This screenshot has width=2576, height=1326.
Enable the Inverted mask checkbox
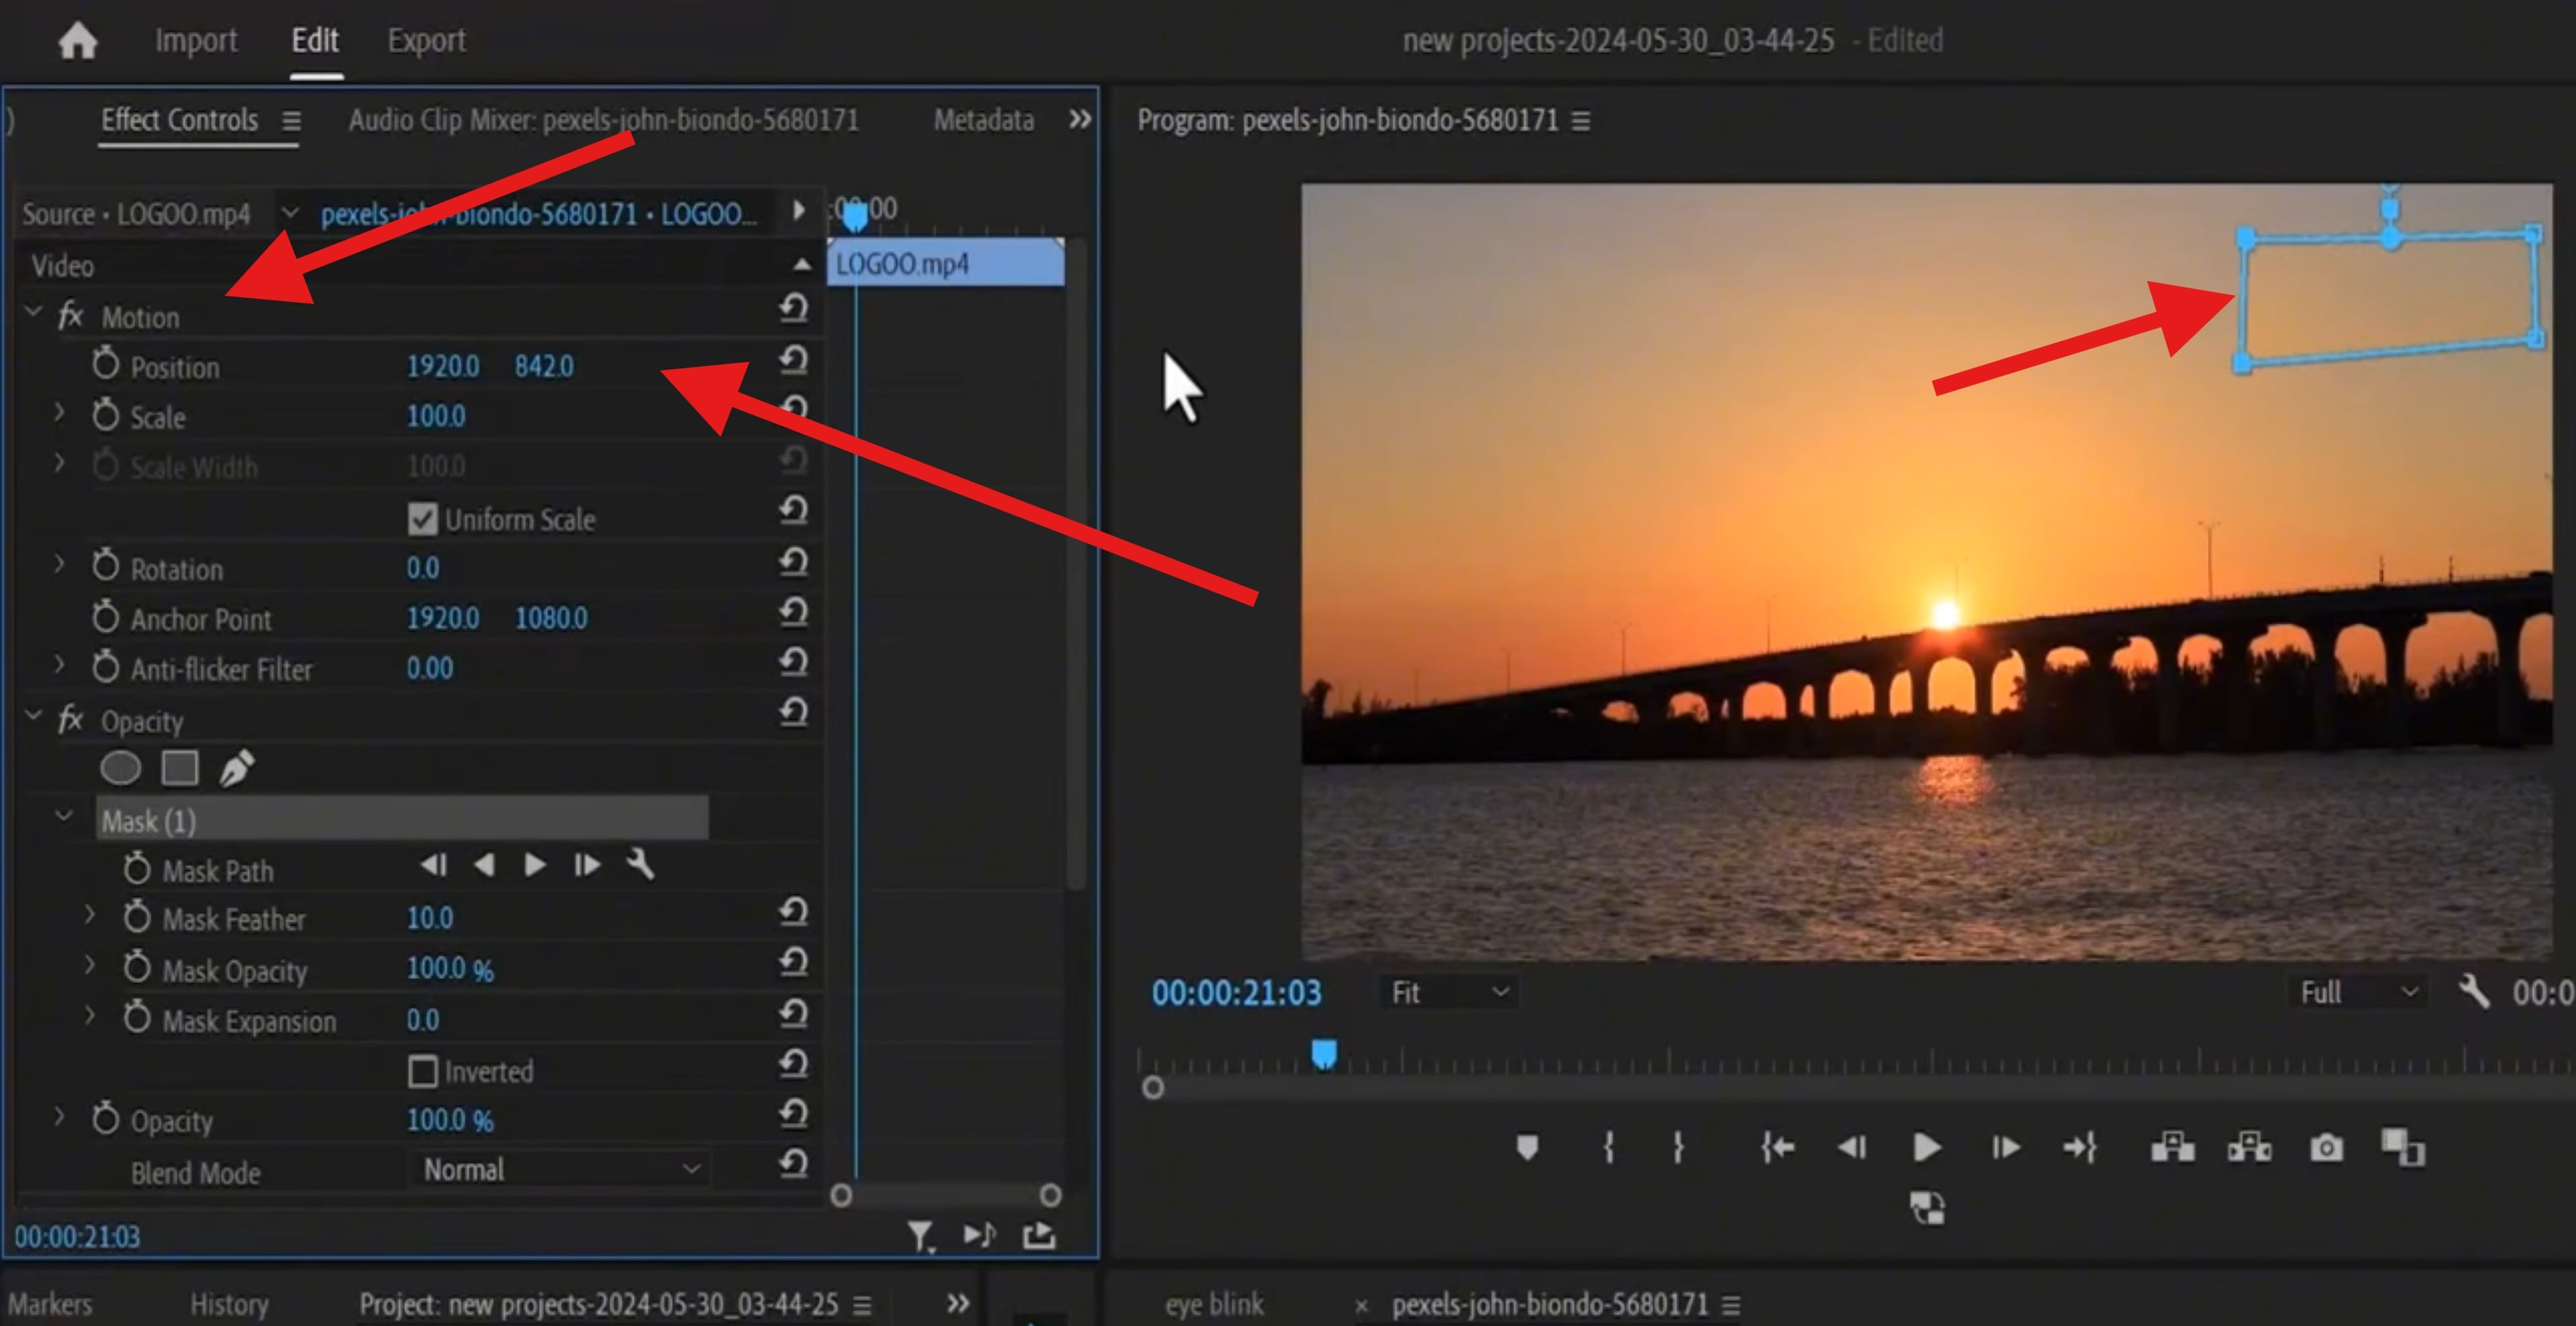(423, 1071)
